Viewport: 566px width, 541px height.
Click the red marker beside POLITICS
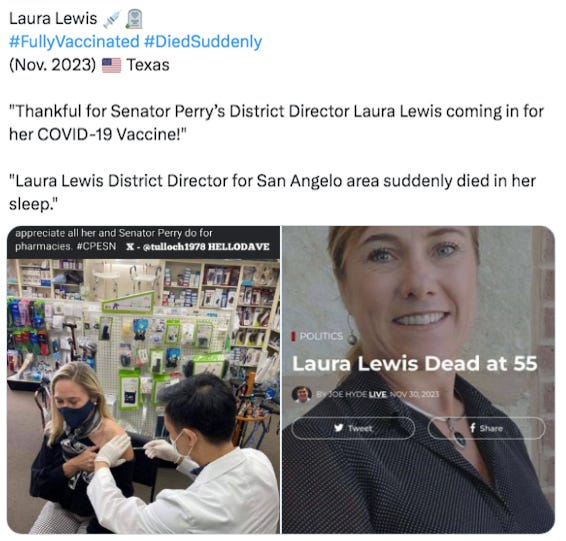pos(293,336)
